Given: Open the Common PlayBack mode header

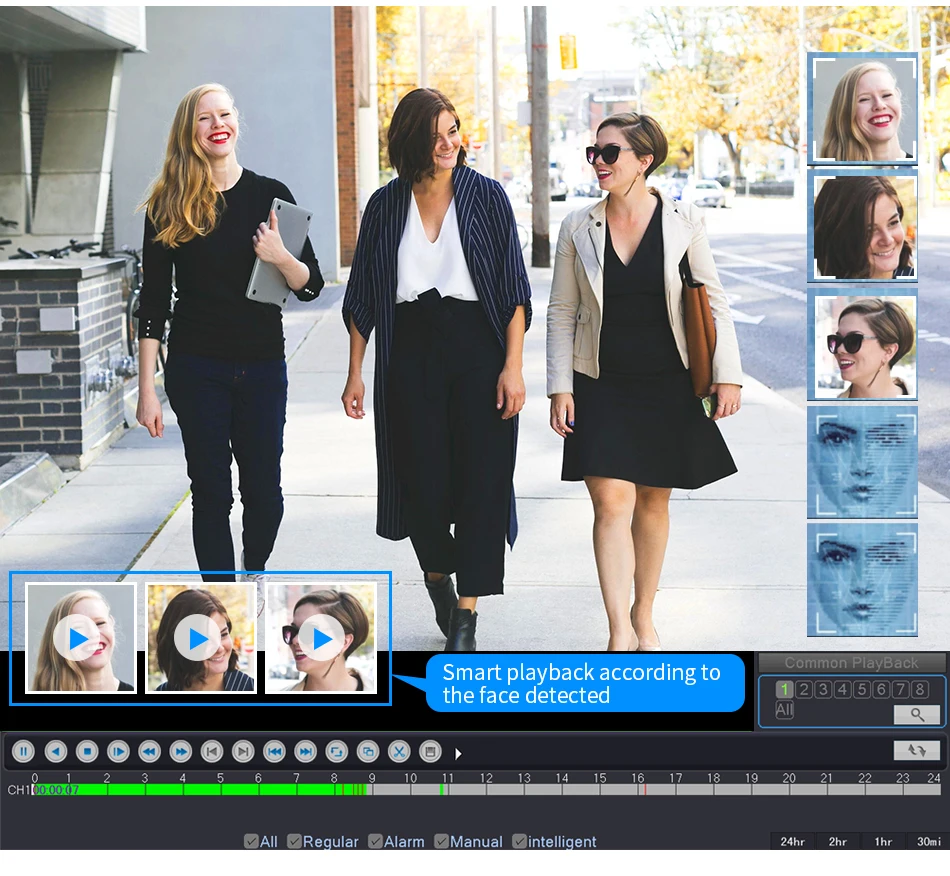Looking at the screenshot, I should [851, 663].
